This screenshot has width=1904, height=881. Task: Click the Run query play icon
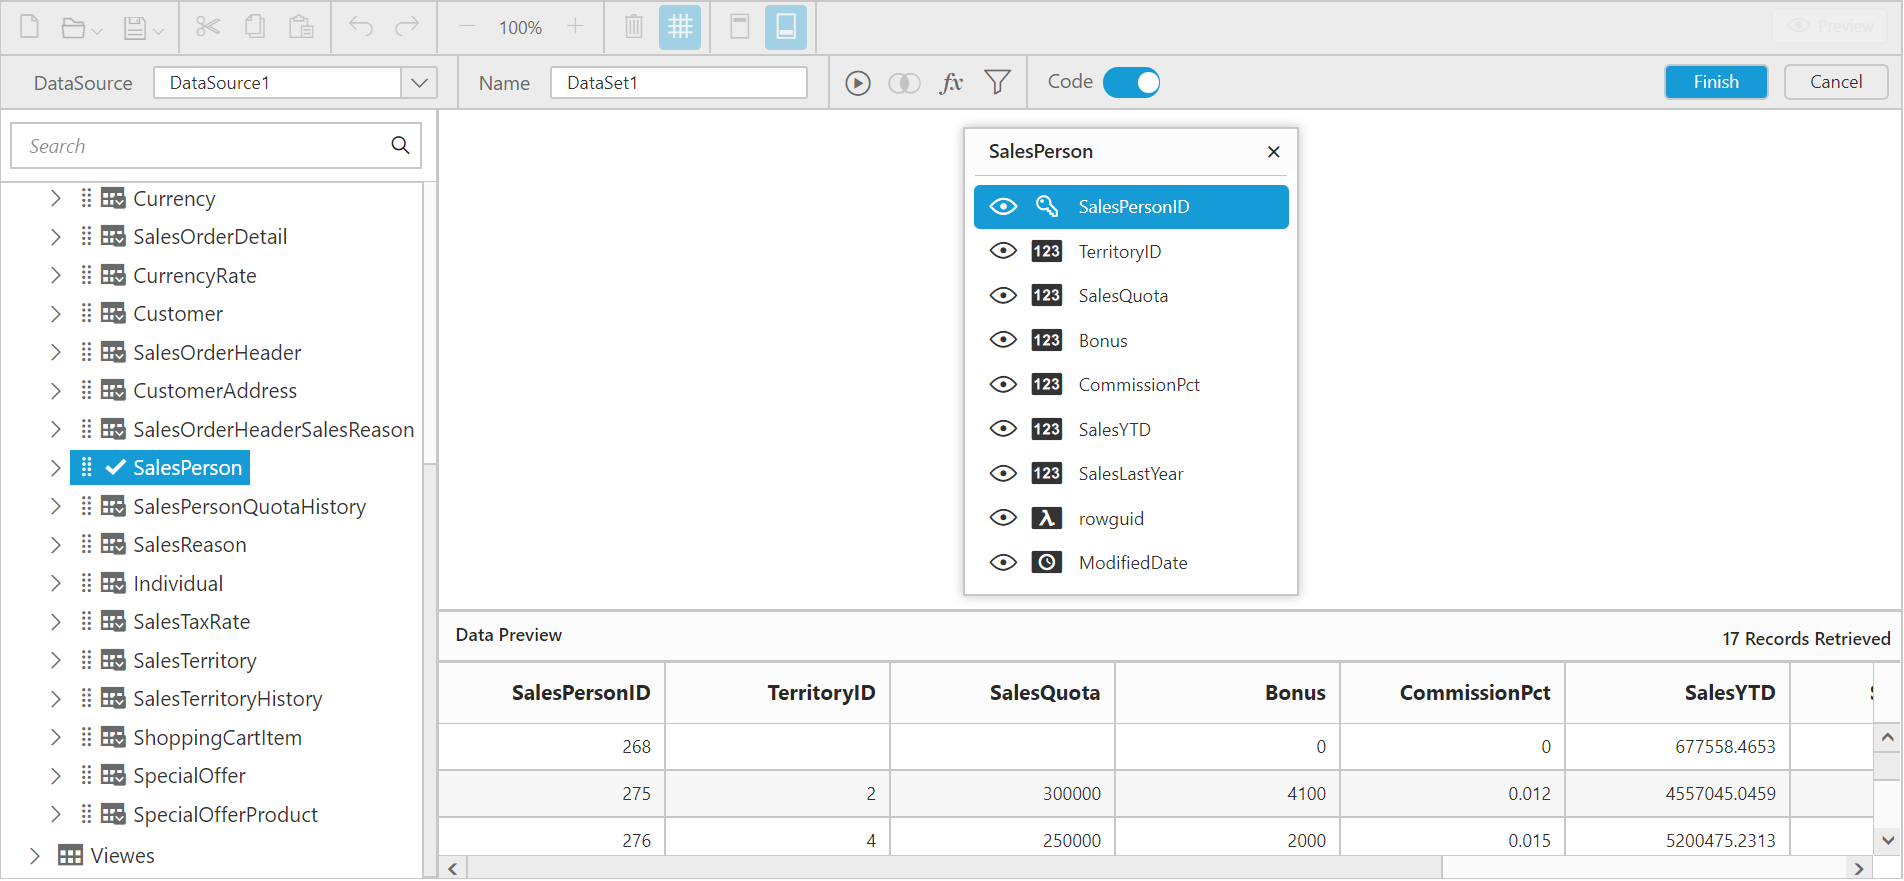[x=857, y=83]
